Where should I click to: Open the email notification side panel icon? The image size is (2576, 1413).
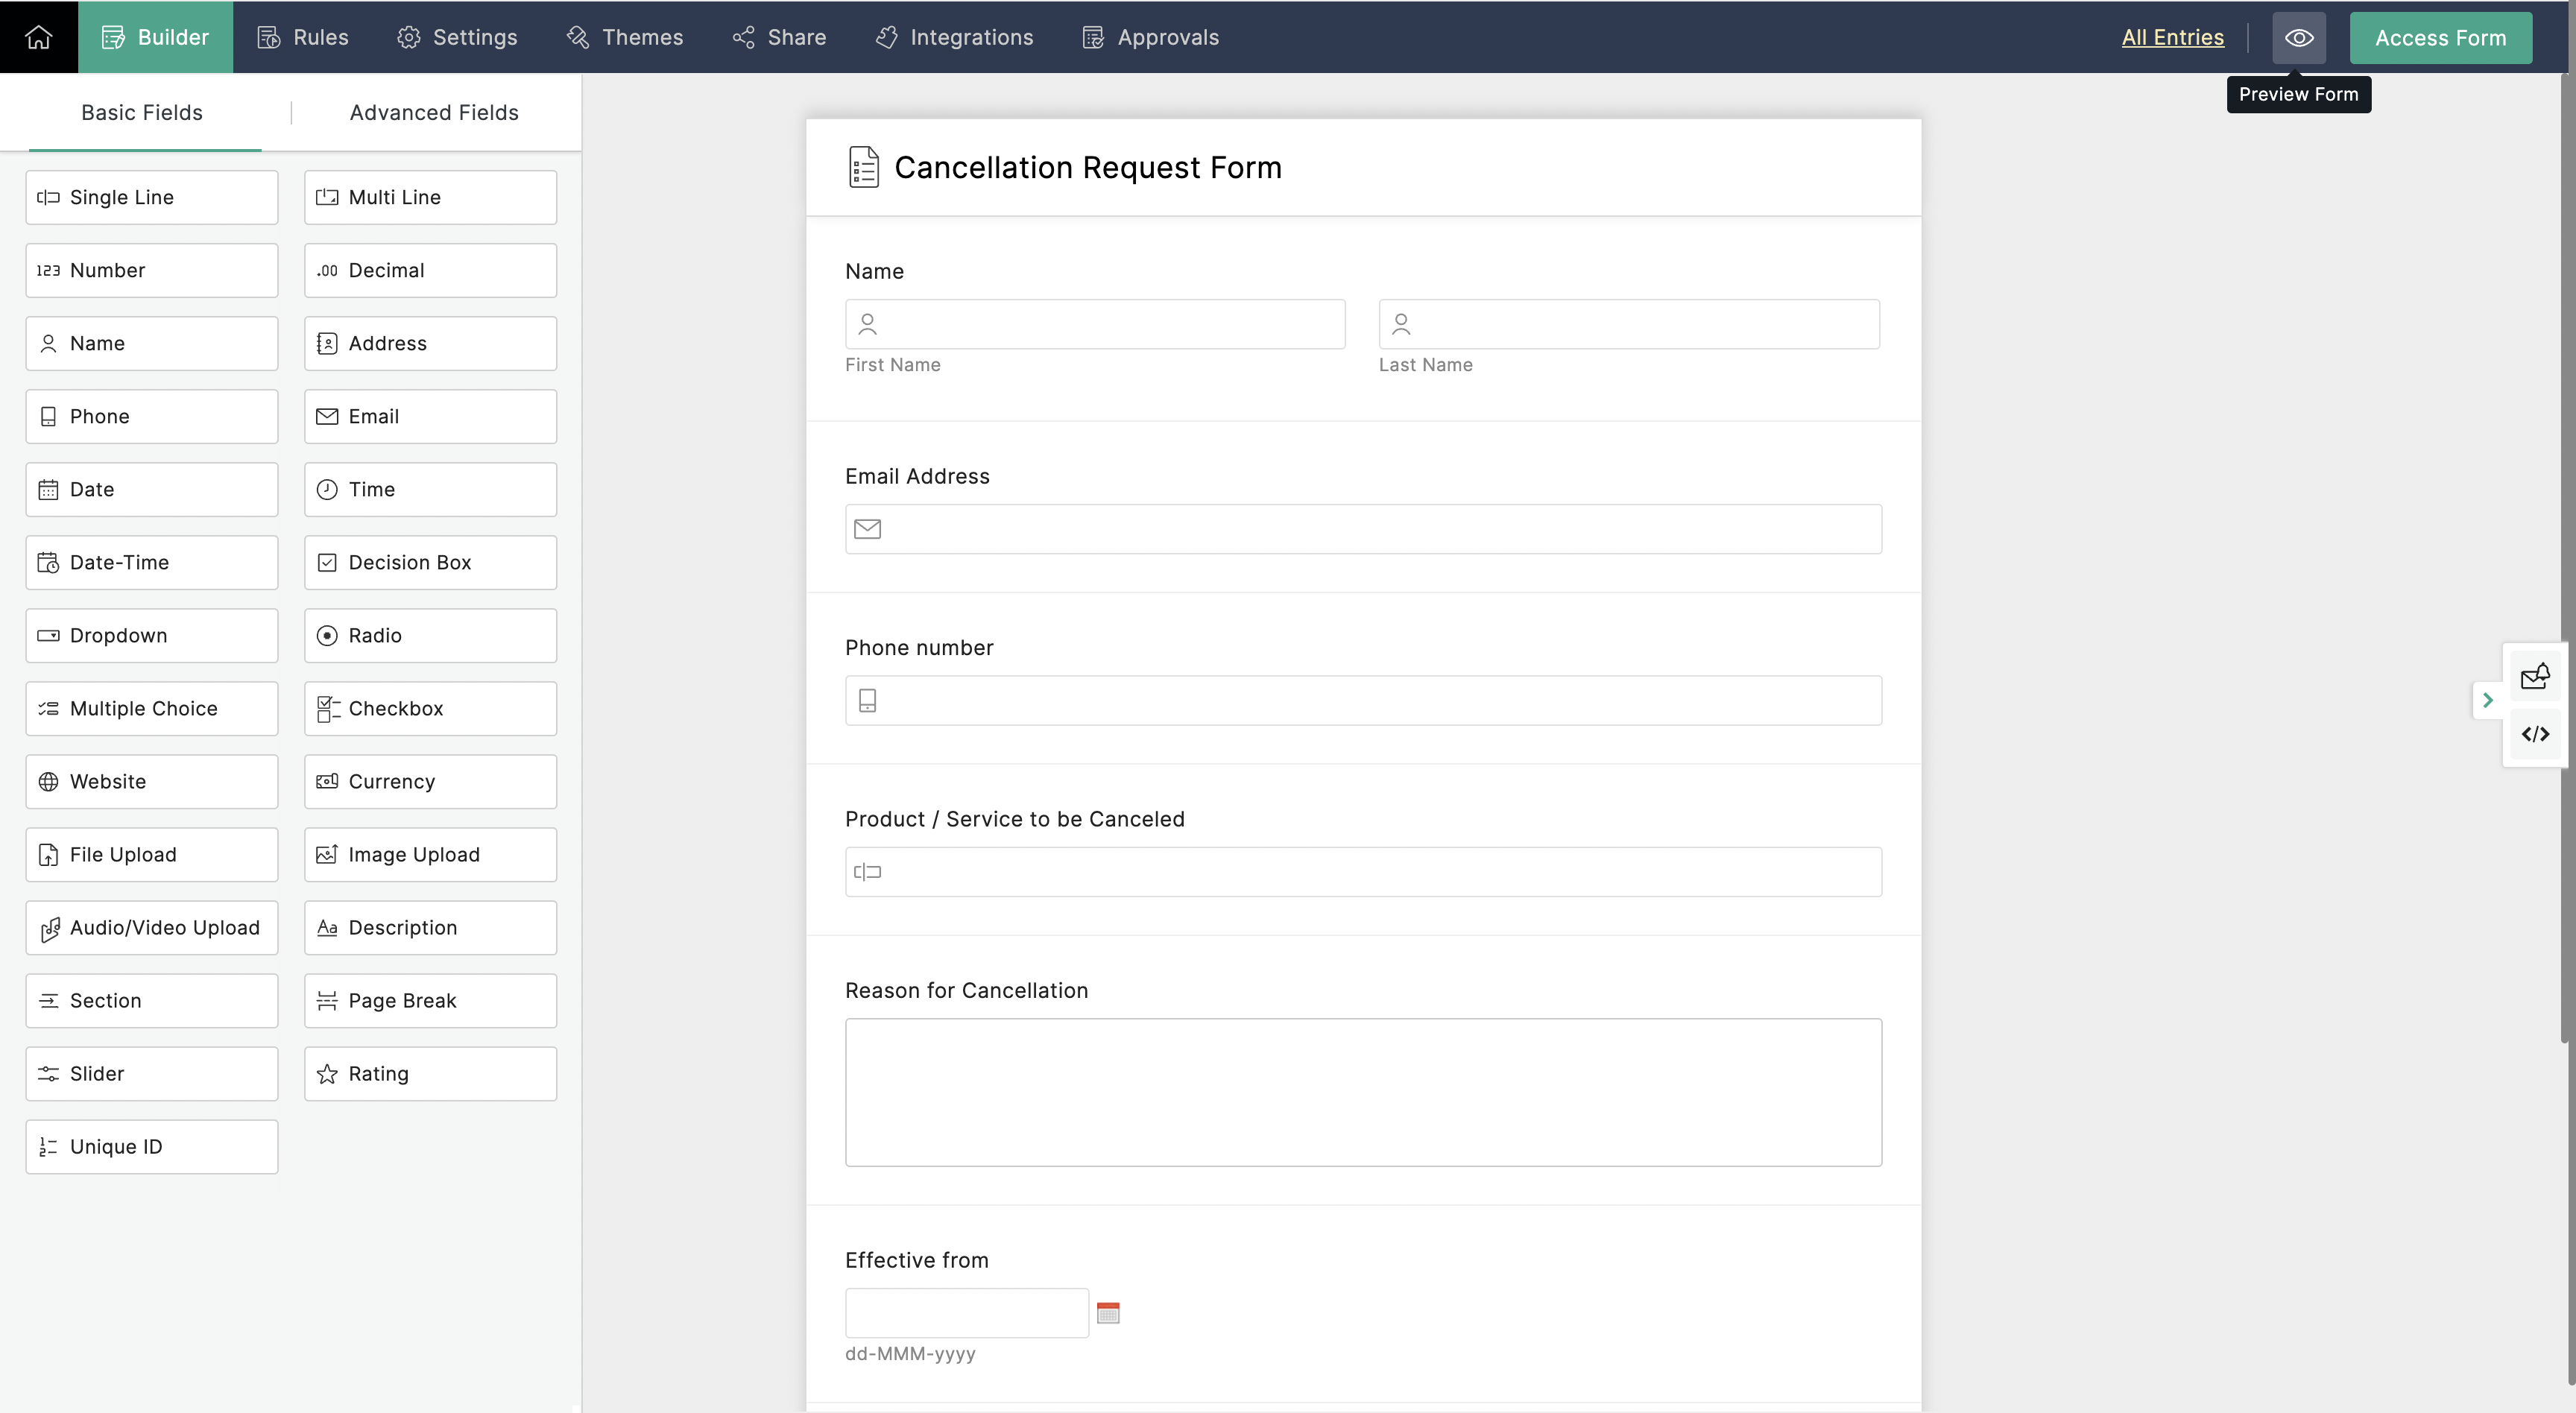coord(2534,677)
